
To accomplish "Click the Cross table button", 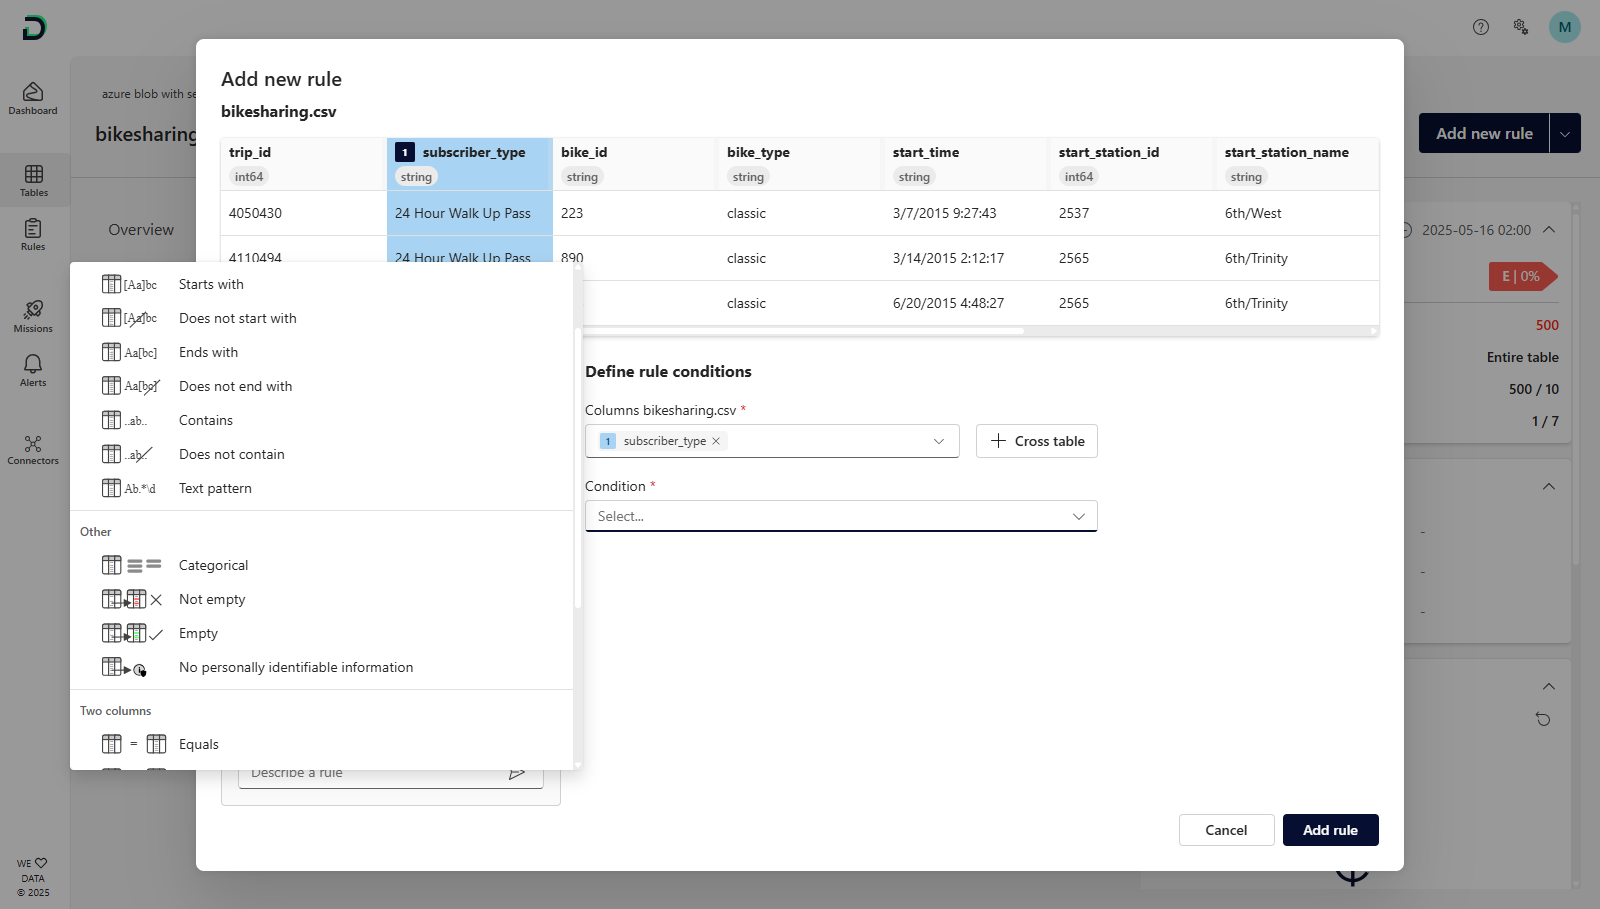I will [x=1036, y=441].
